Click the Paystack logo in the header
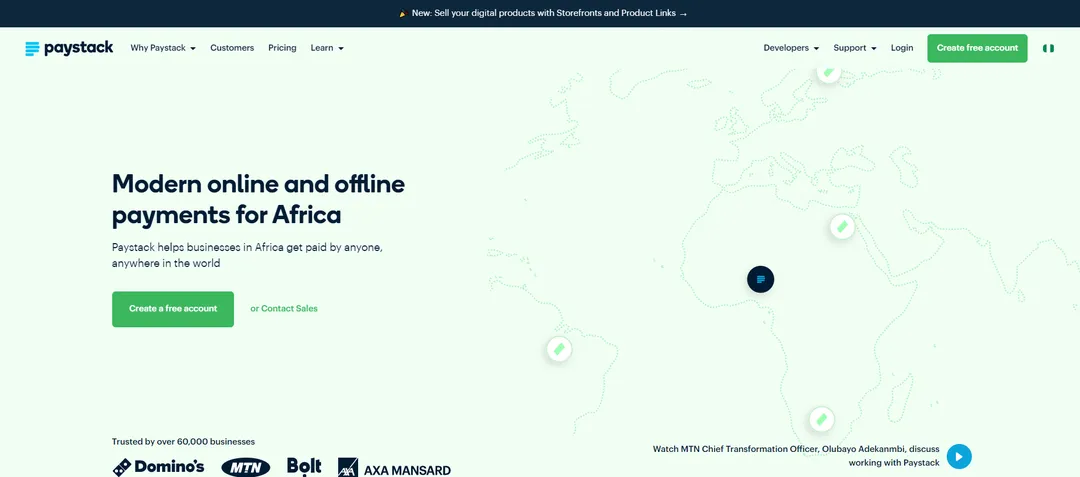 pyautogui.click(x=69, y=48)
